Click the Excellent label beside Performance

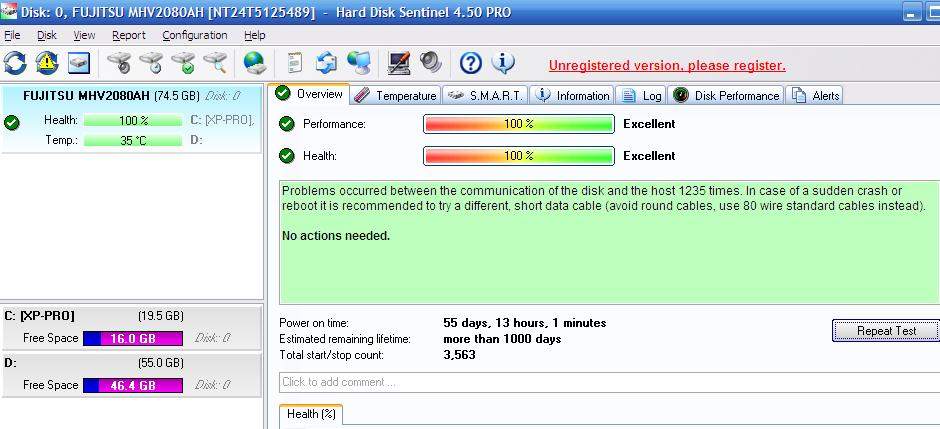pos(649,124)
